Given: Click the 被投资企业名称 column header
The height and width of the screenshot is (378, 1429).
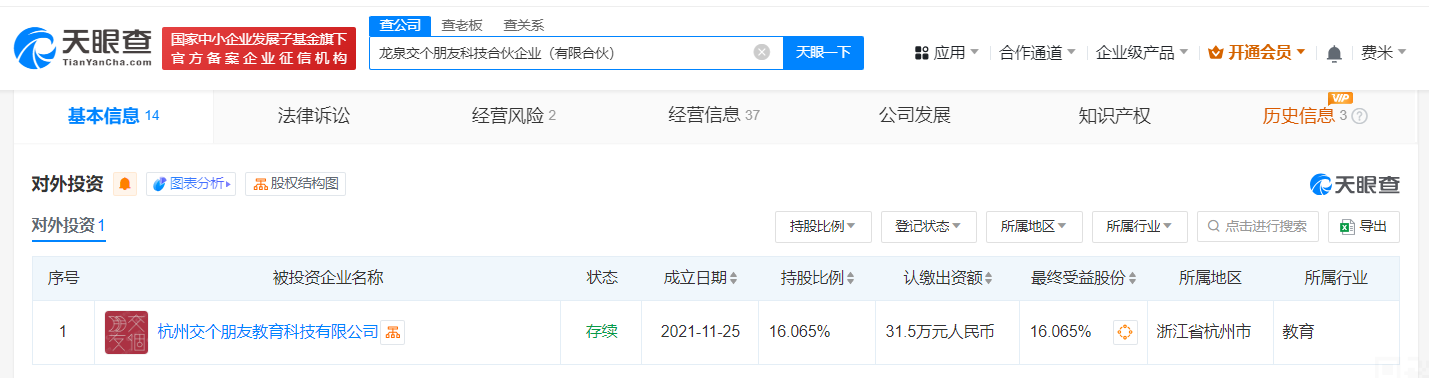Looking at the screenshot, I should [x=328, y=278].
